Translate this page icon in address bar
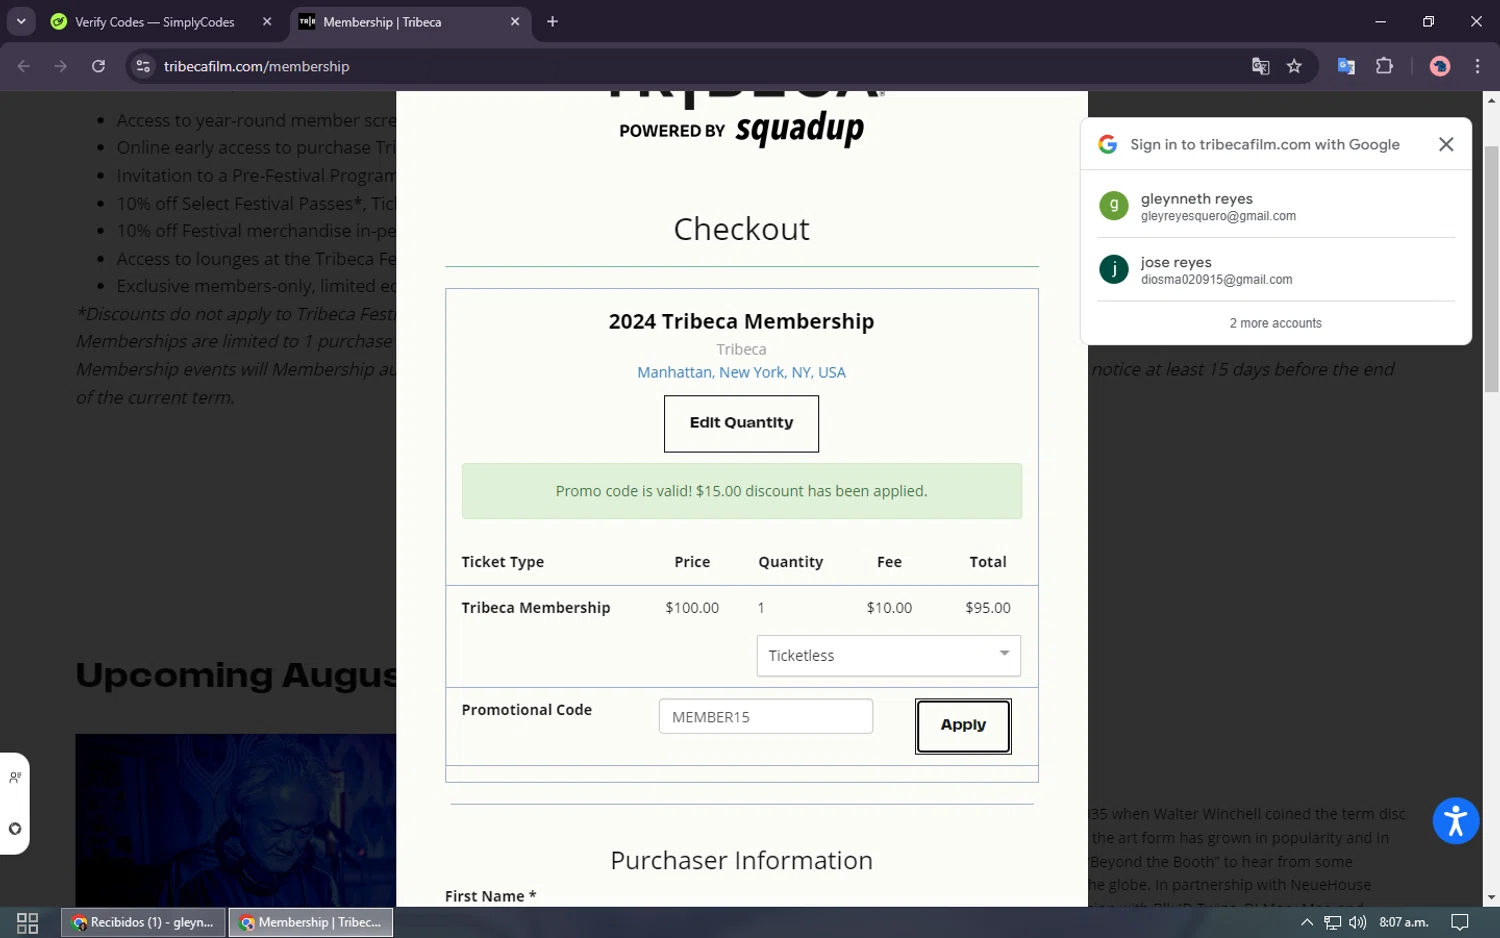The height and width of the screenshot is (938, 1500). 1260,66
